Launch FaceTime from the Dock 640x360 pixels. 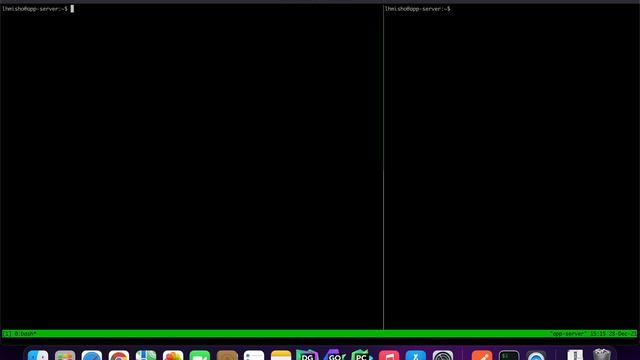pos(200,356)
